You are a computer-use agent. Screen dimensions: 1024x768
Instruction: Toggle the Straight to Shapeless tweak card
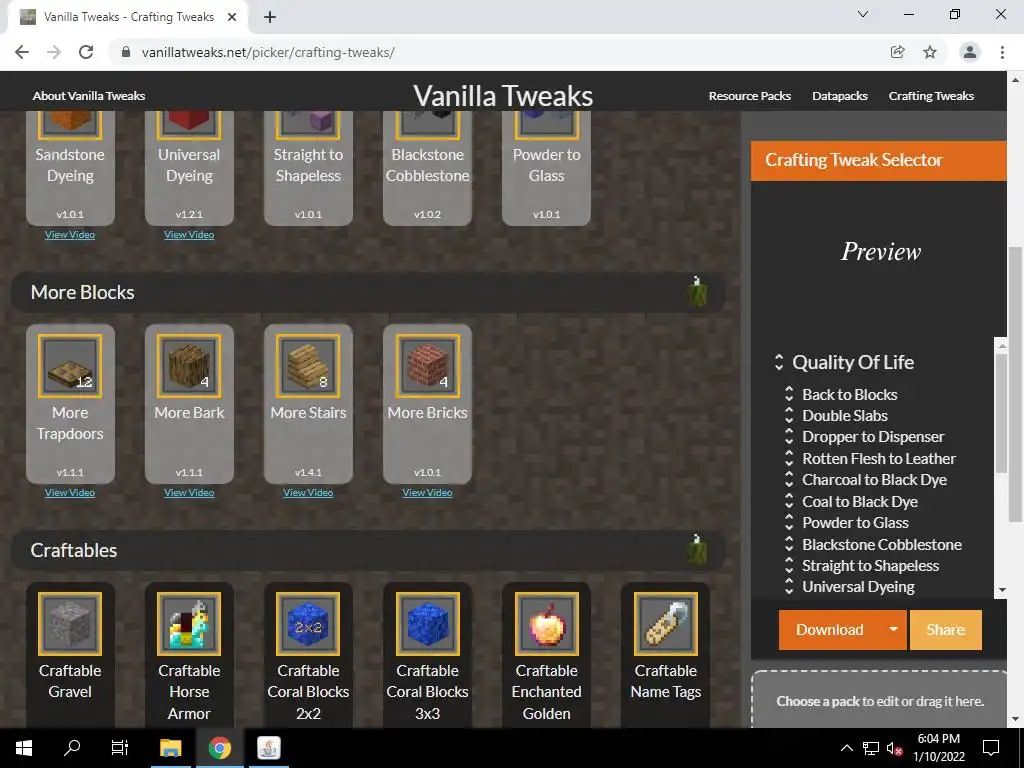pyautogui.click(x=308, y=168)
